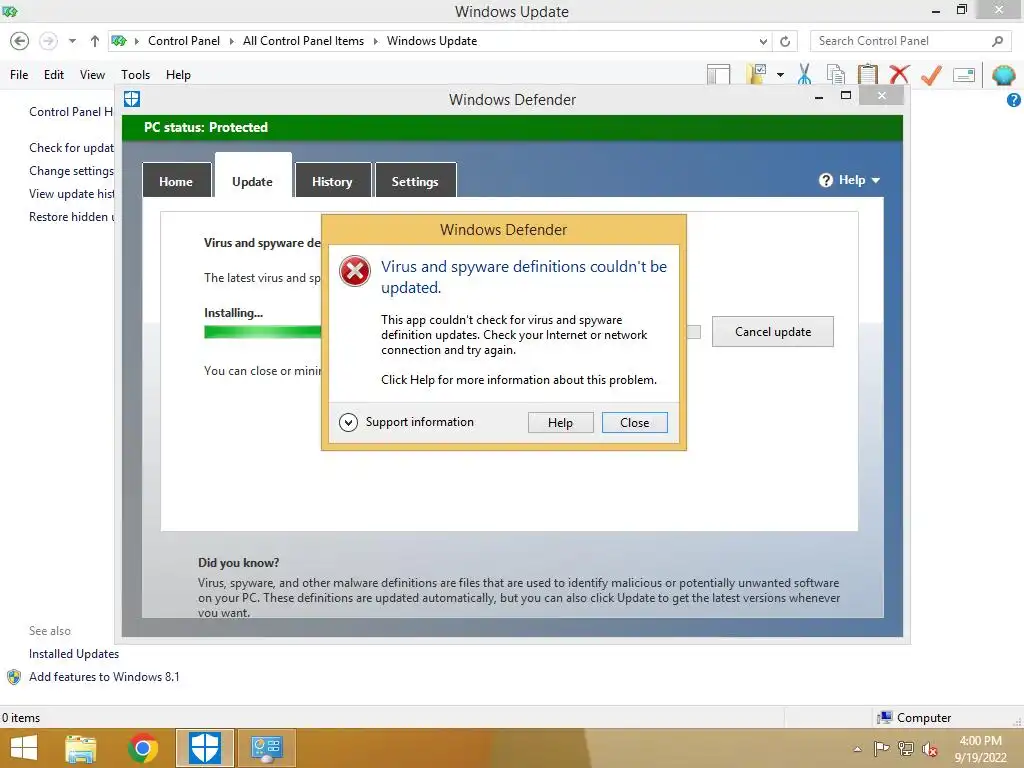
Task: Switch to the History tab
Action: (x=332, y=181)
